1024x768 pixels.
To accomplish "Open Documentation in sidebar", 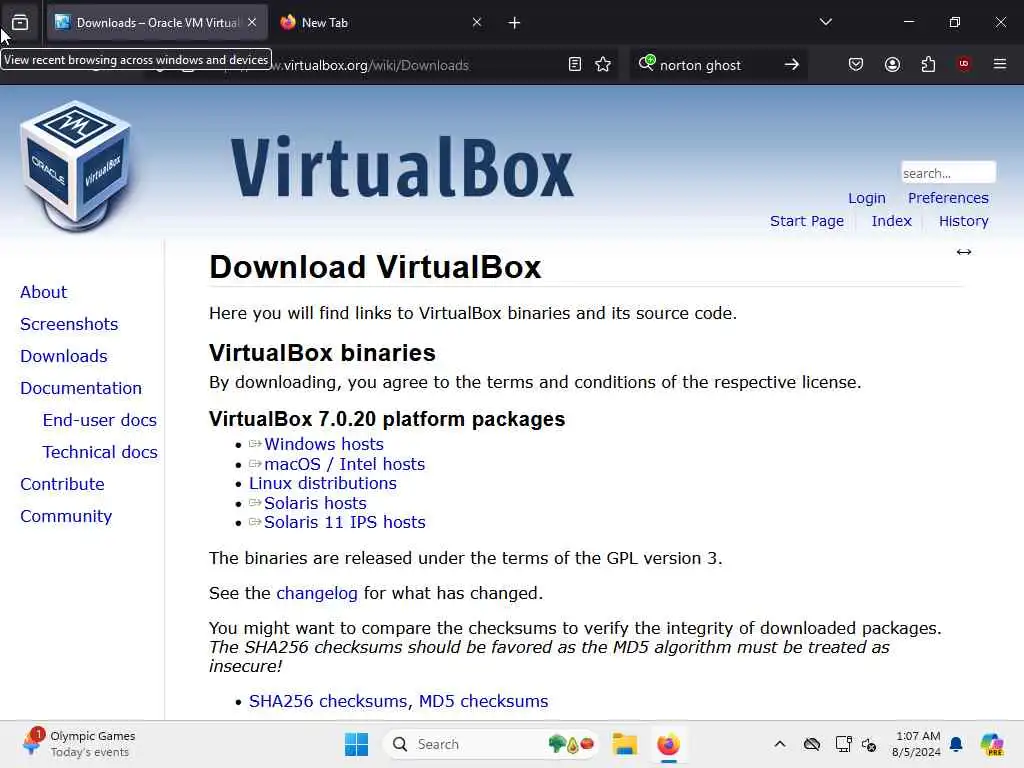I will coord(81,388).
